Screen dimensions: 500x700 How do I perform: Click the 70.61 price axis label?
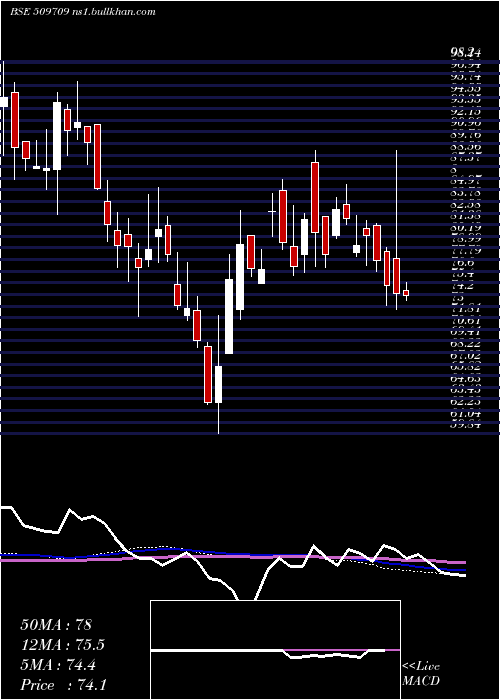click(465, 321)
